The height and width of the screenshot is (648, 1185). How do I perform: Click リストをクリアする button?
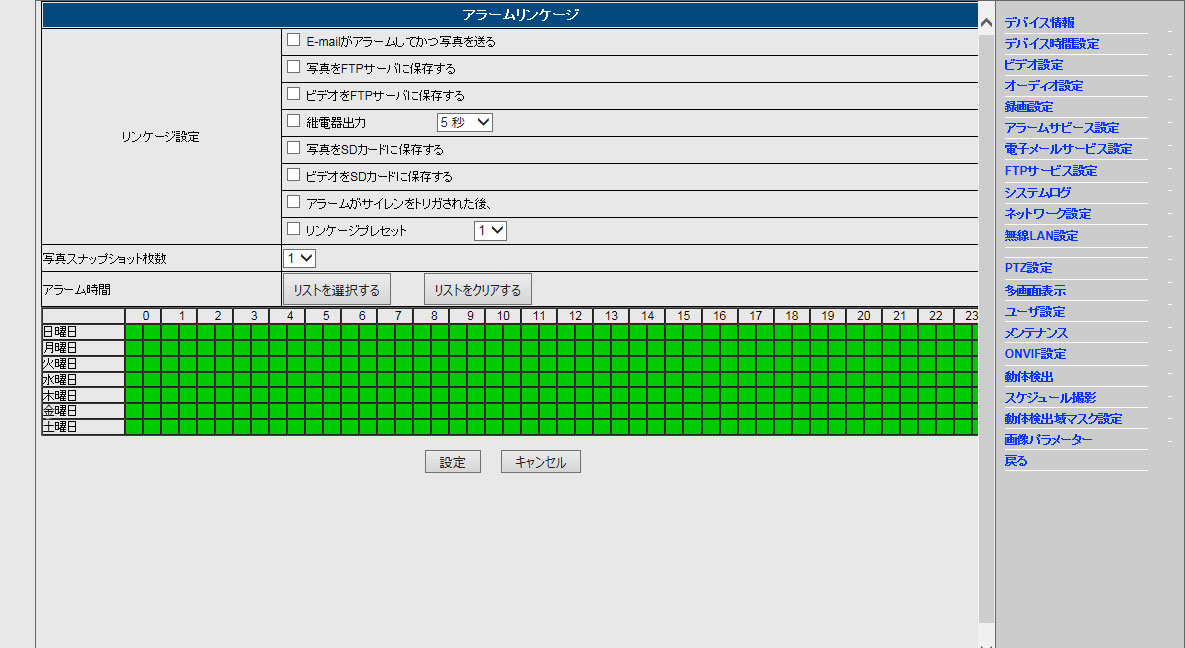[478, 290]
